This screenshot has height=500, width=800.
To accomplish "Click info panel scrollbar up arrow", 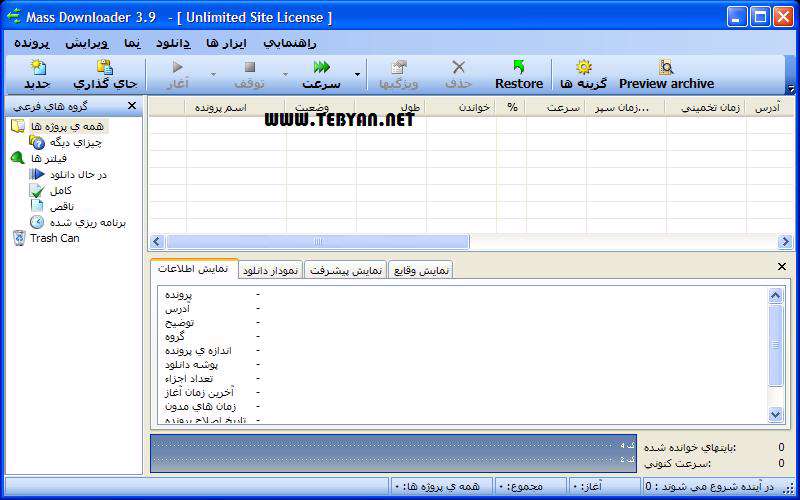I will tap(776, 295).
